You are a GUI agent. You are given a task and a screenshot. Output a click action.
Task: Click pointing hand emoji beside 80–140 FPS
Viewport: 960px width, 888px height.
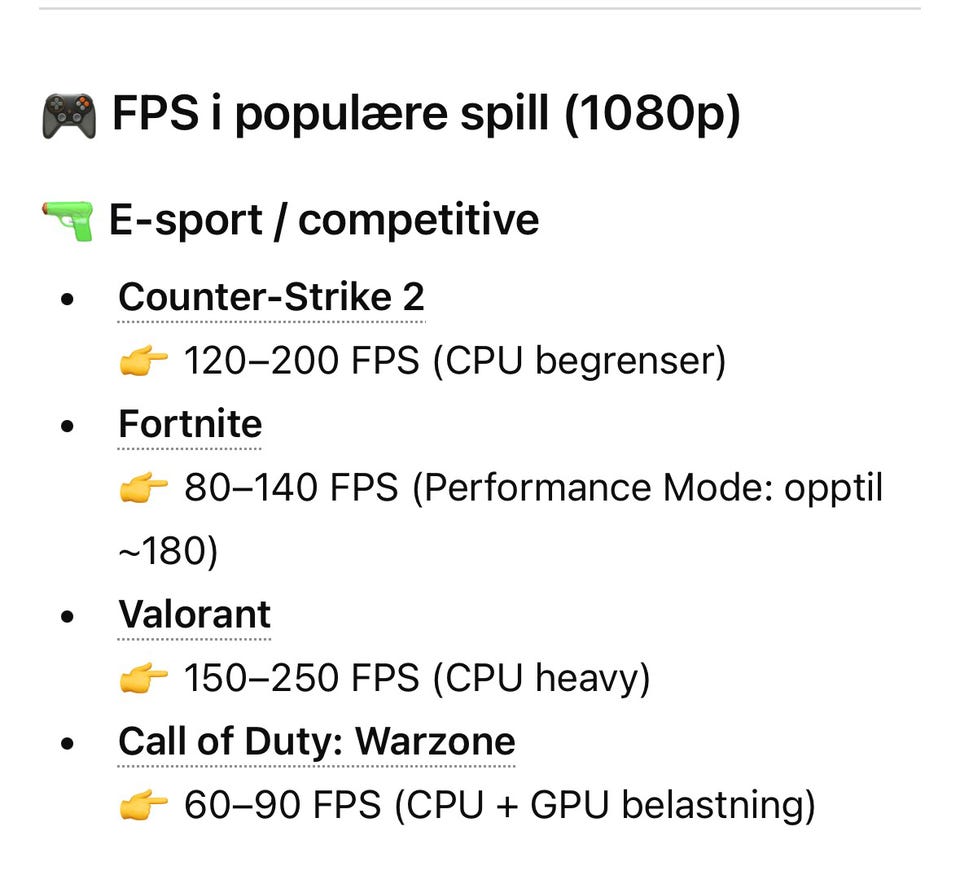click(143, 489)
